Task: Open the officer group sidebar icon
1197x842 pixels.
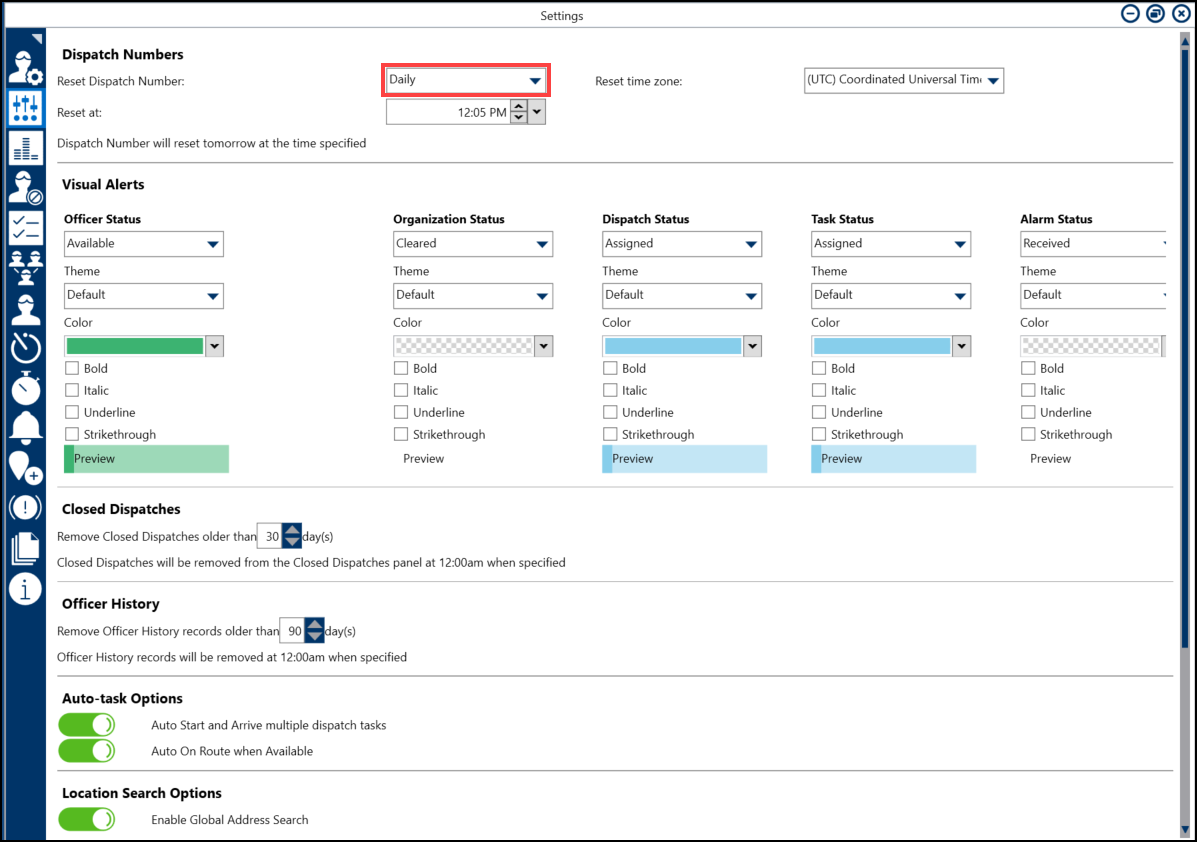Action: click(25, 267)
